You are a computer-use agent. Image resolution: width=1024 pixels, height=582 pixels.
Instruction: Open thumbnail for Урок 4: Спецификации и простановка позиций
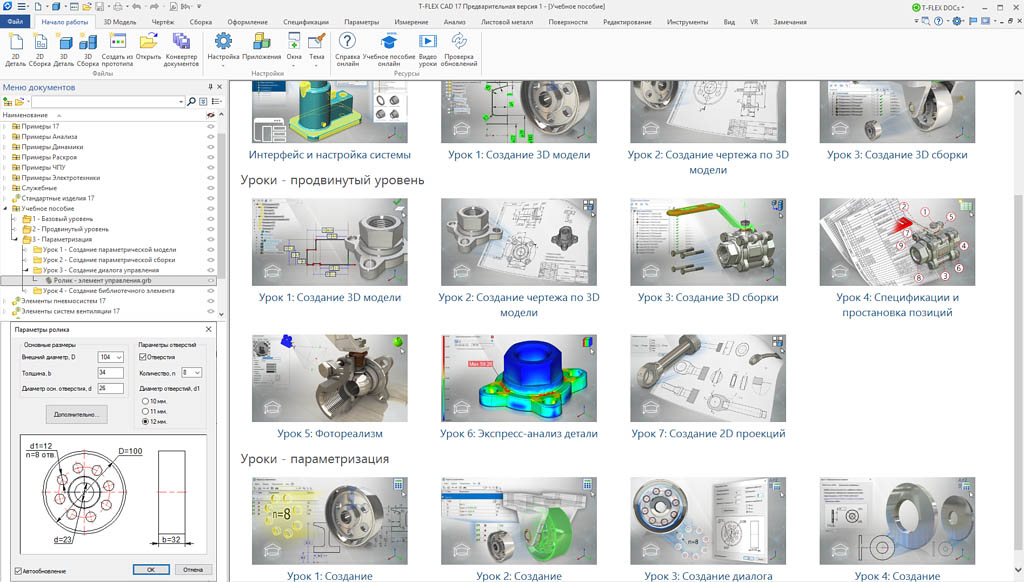pos(897,242)
